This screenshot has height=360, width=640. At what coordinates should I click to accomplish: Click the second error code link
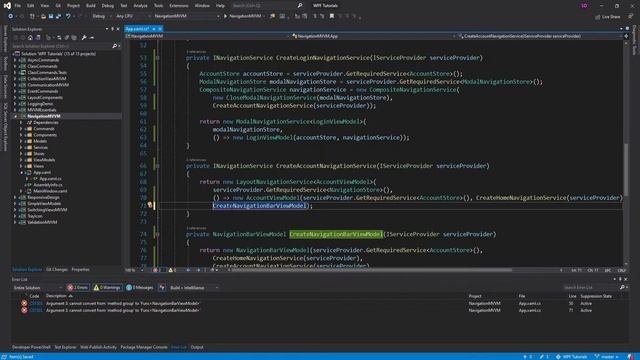coord(36,311)
